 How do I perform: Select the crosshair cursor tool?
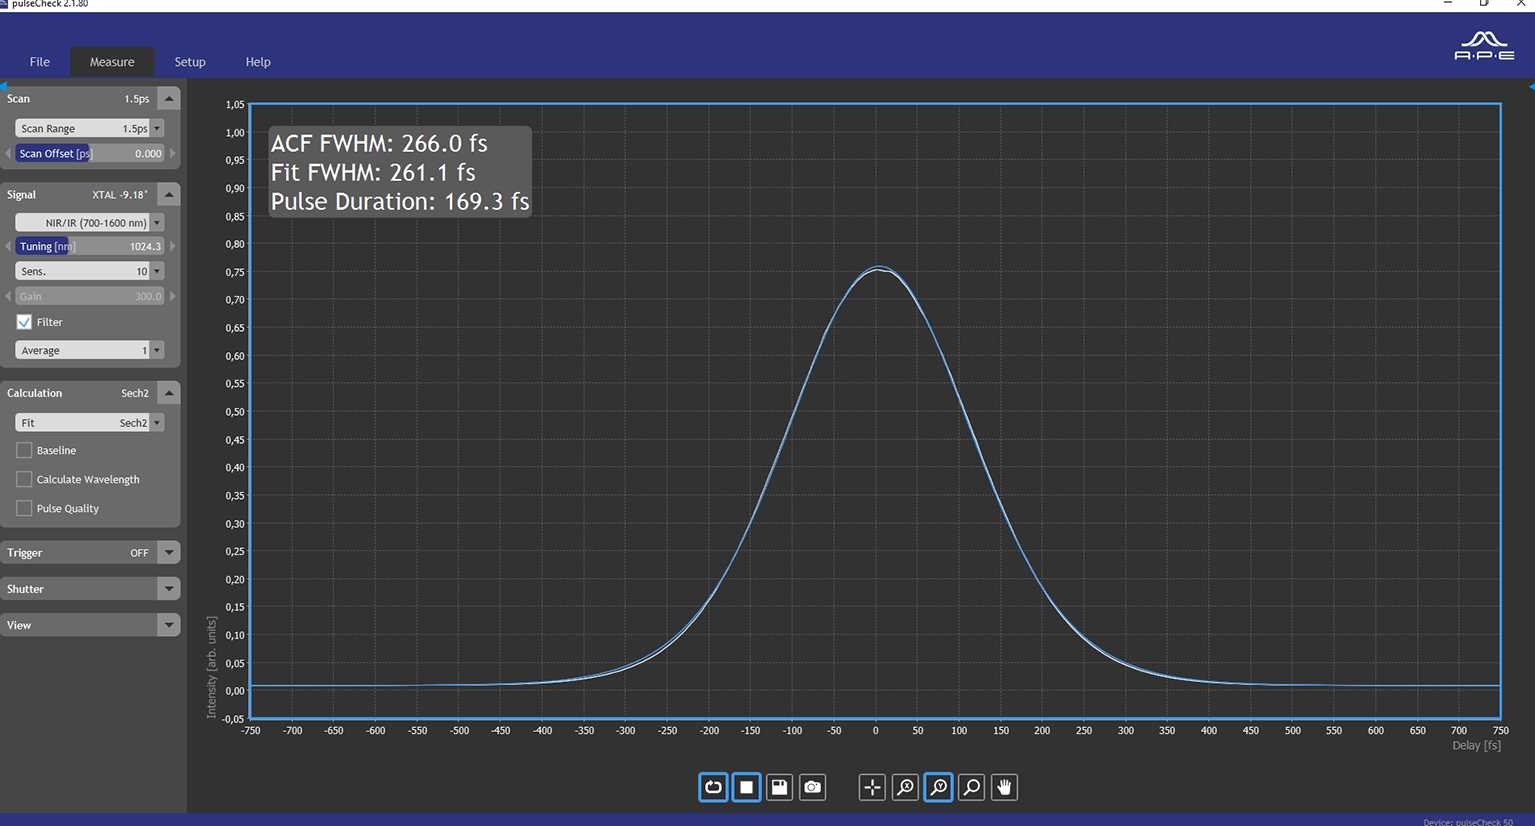click(872, 787)
